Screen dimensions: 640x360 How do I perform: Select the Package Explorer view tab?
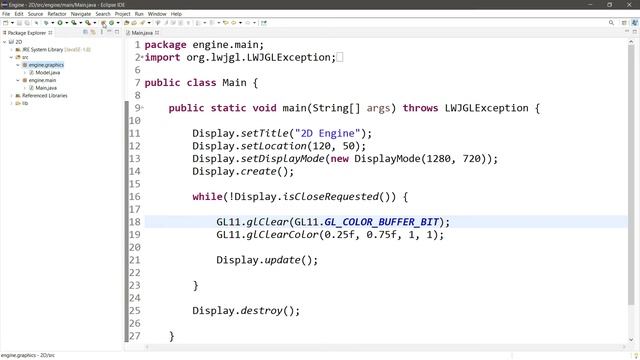(x=27, y=33)
